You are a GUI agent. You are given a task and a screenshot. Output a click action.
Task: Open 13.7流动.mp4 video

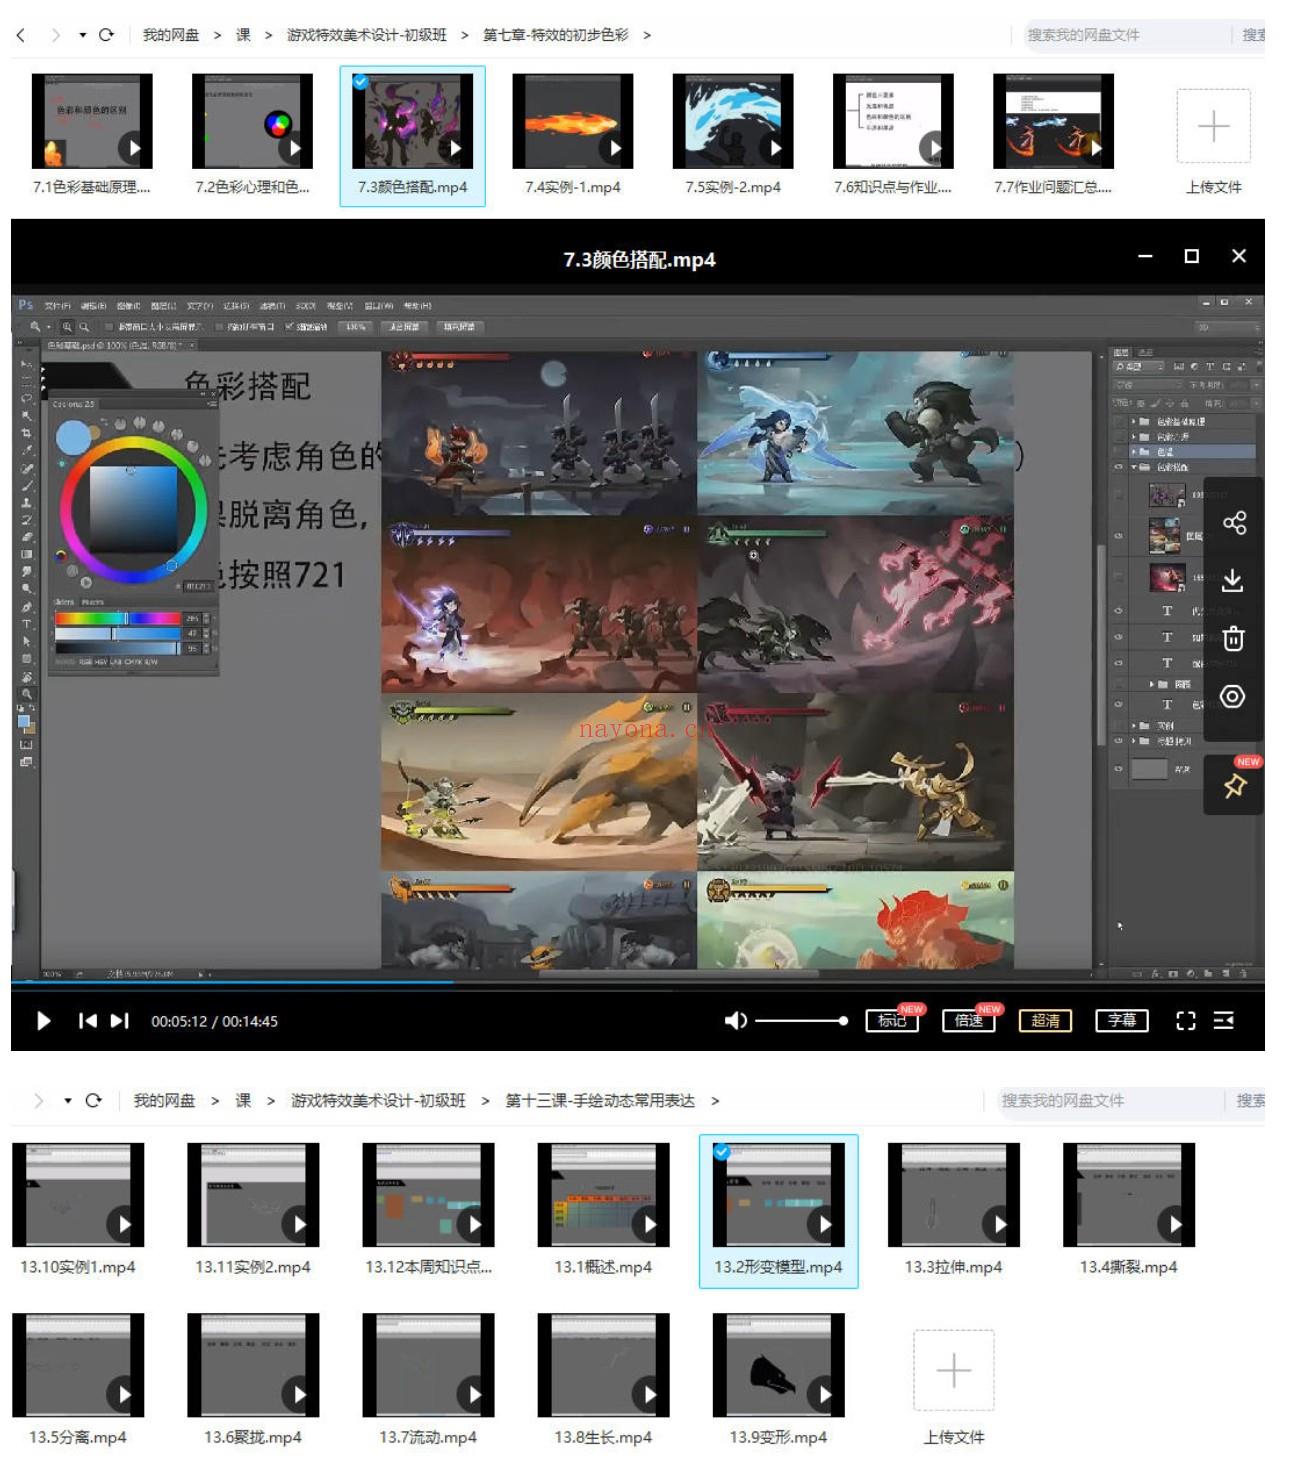[x=428, y=1365]
